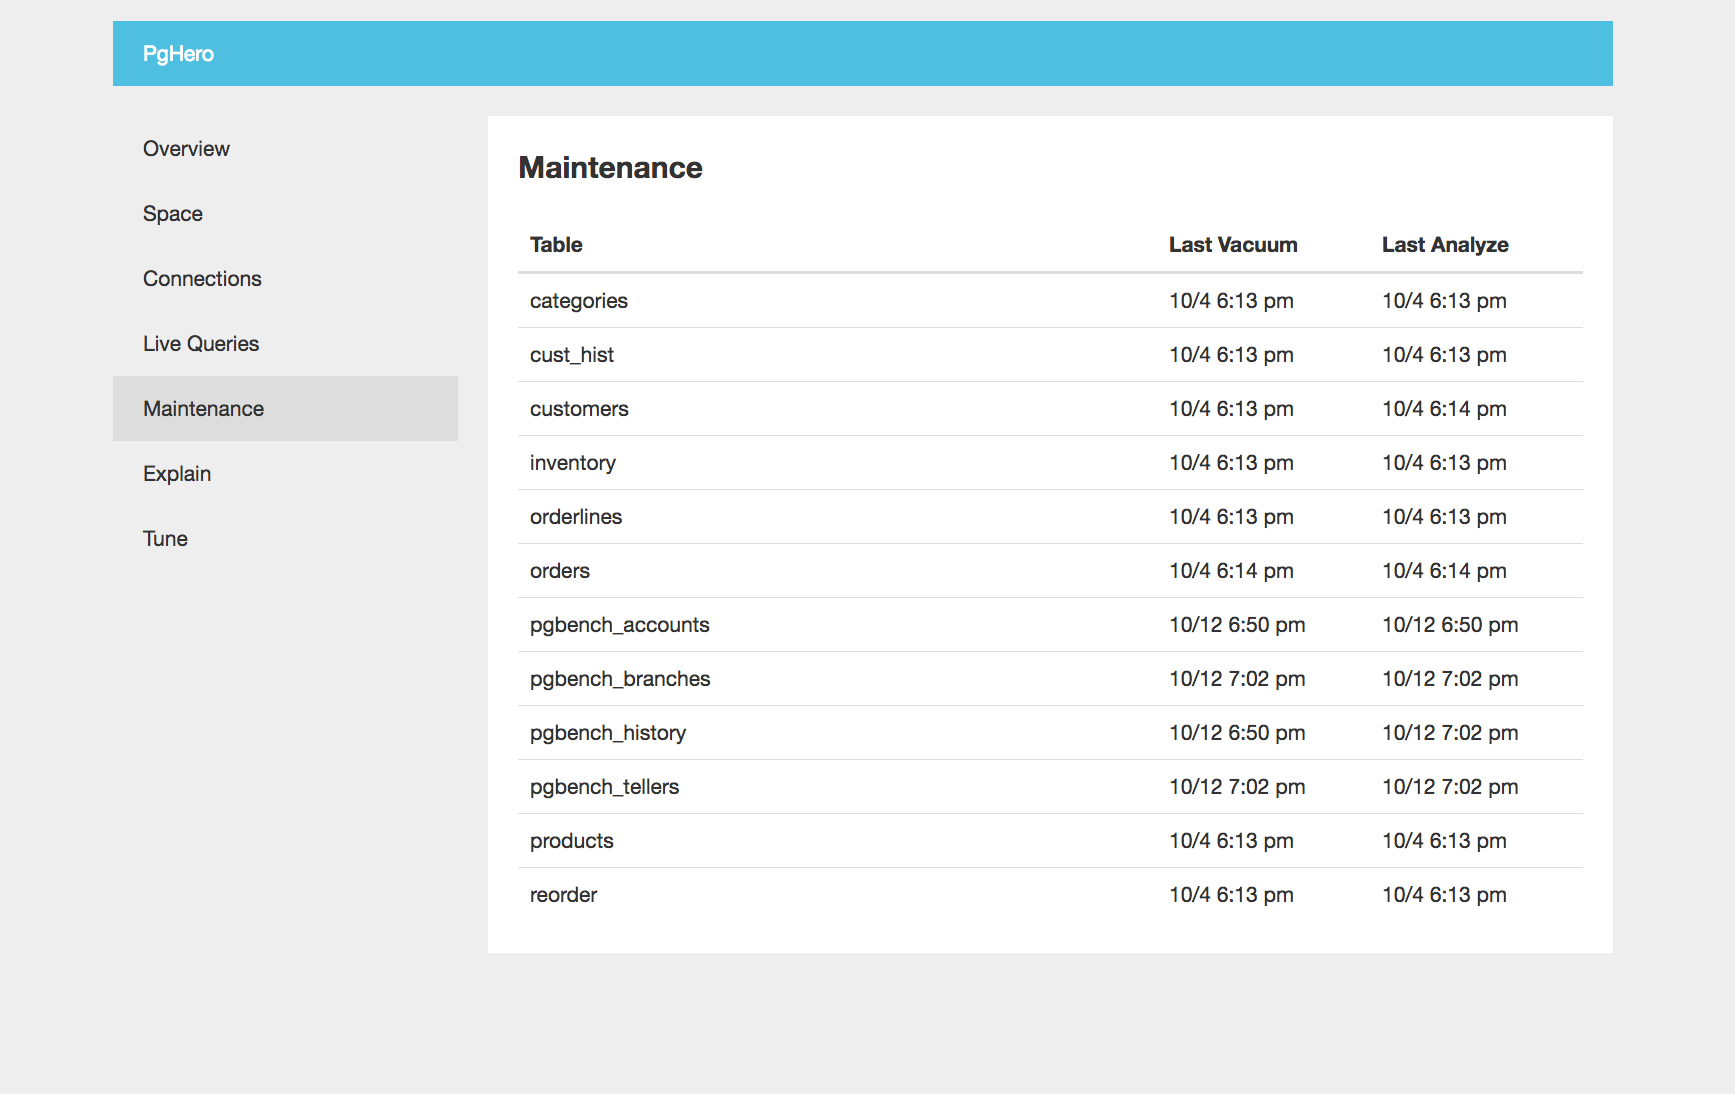Open the Explain page
The image size is (1735, 1094).
[176, 473]
